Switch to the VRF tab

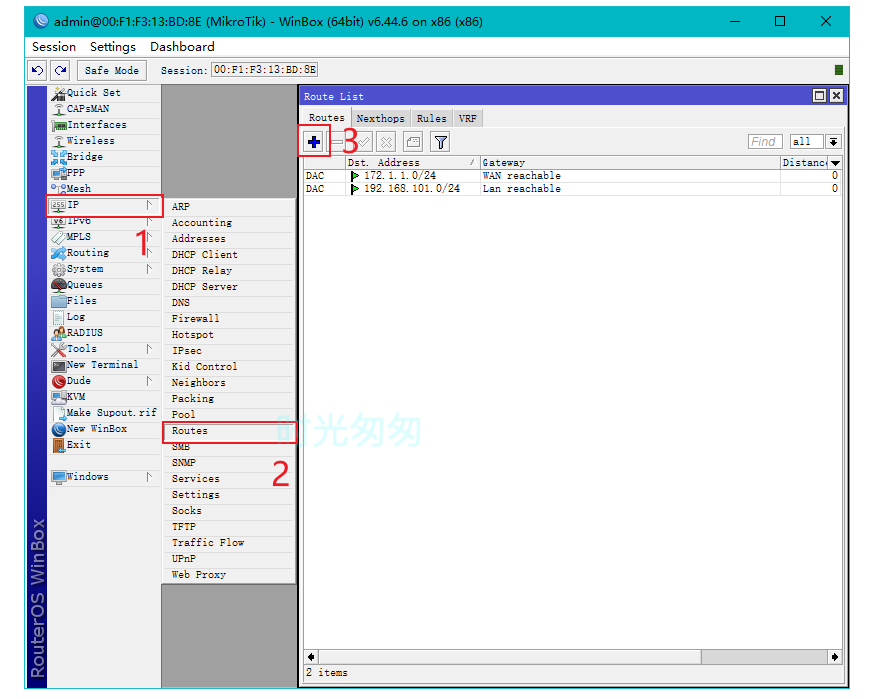tap(468, 119)
